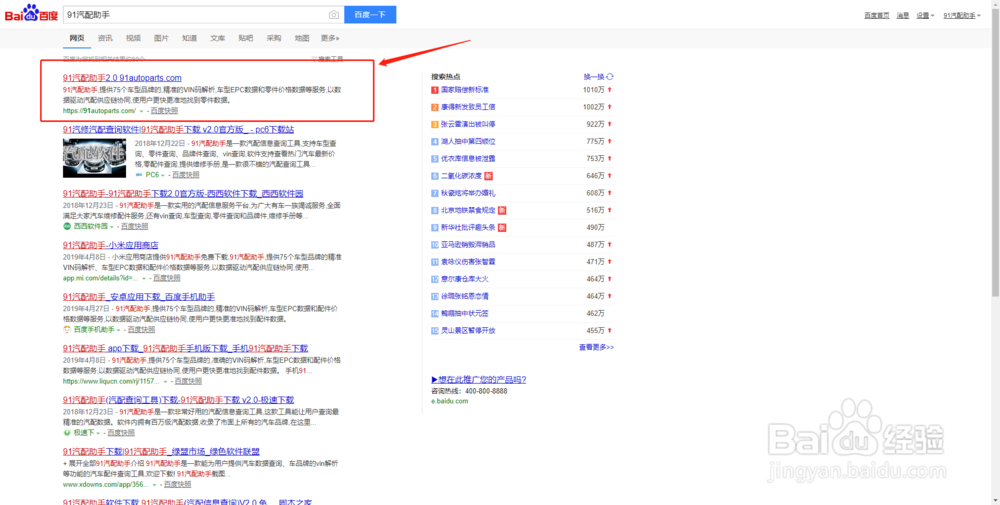Expand the 设置 dropdown menu
This screenshot has height=505, width=1000.
[x=925, y=15]
